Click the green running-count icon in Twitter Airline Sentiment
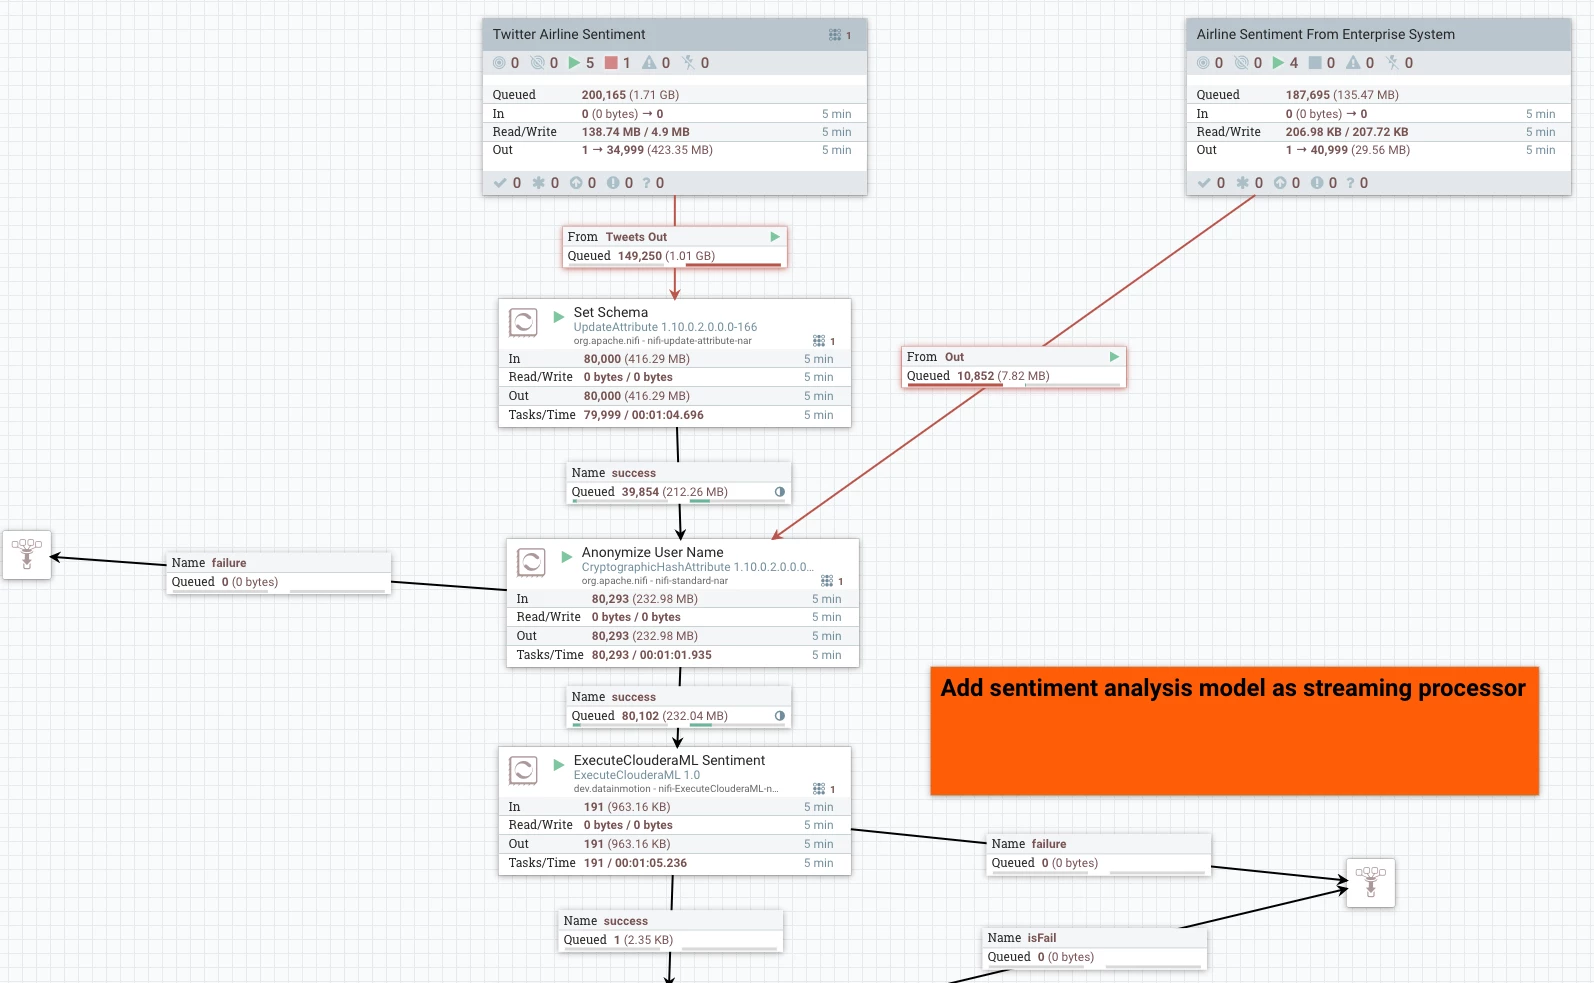 (x=574, y=63)
